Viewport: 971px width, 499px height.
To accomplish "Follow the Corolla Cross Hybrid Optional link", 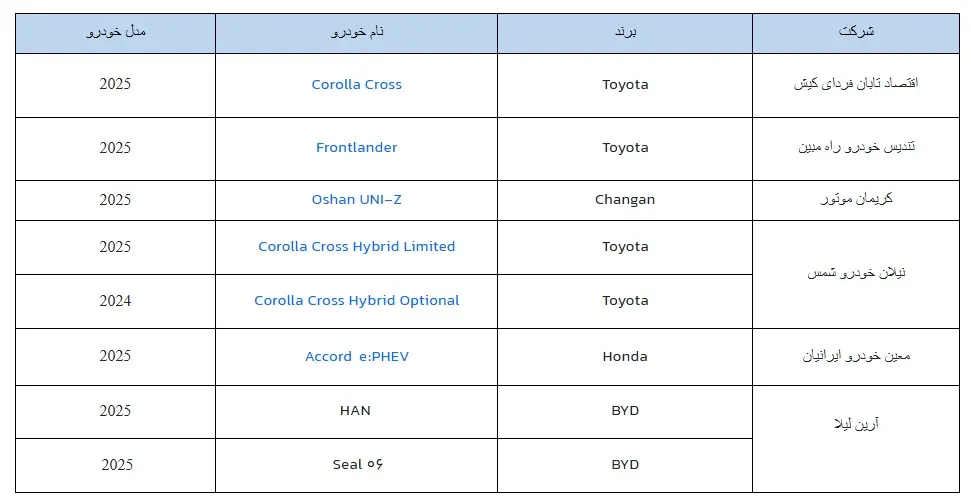I will click(356, 301).
